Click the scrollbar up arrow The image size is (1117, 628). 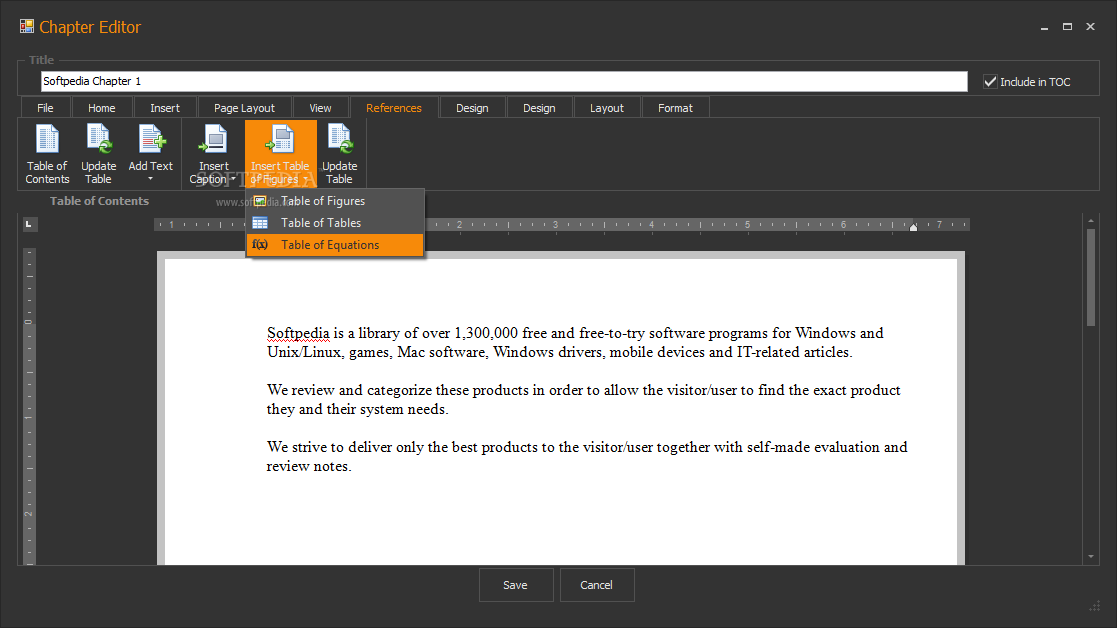click(x=1091, y=221)
